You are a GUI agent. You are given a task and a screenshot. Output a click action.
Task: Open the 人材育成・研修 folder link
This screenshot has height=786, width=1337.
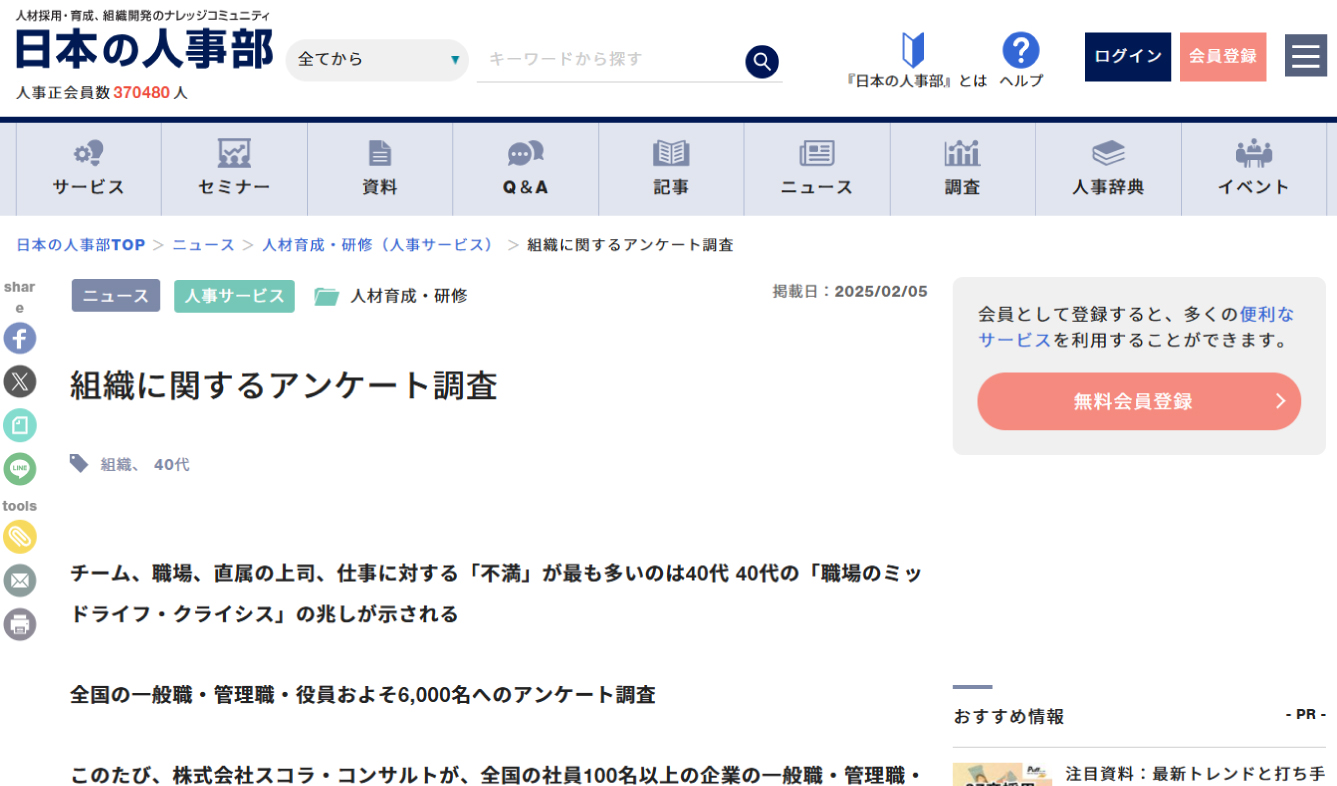[409, 296]
